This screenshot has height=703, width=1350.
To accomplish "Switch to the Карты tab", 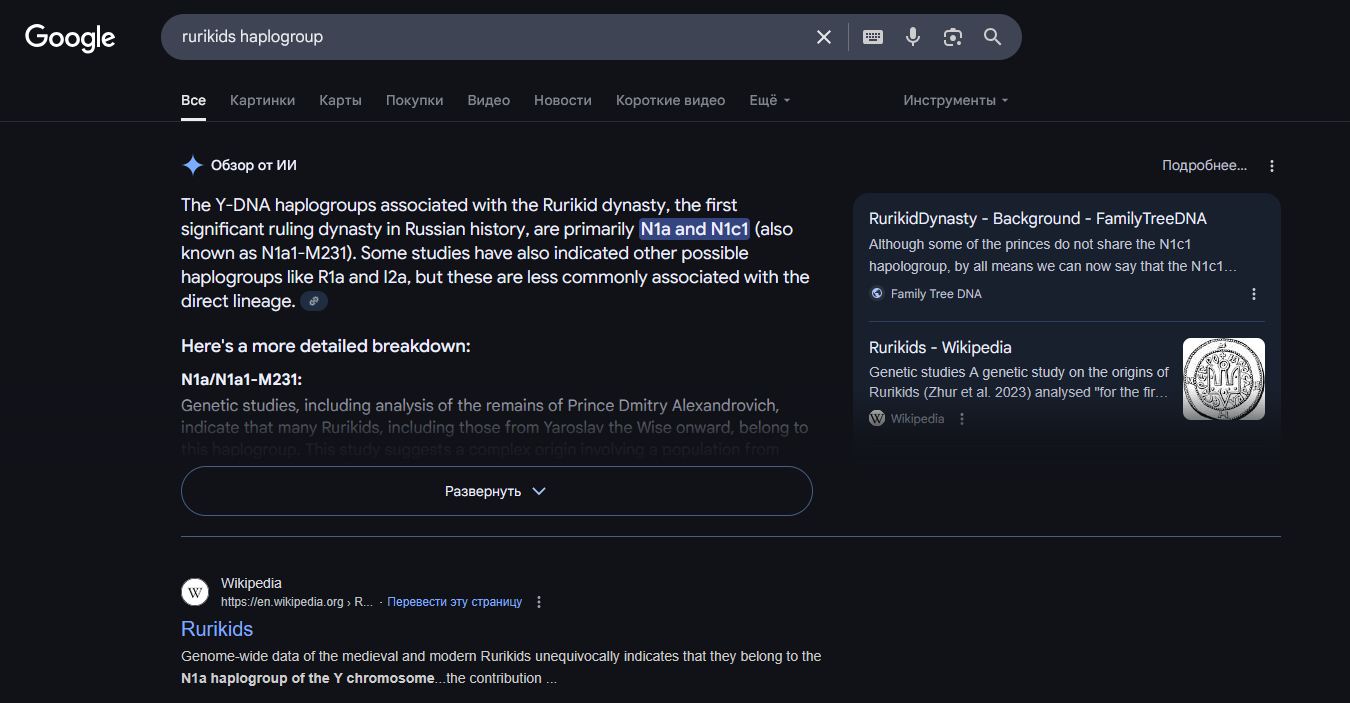I will (x=340, y=100).
